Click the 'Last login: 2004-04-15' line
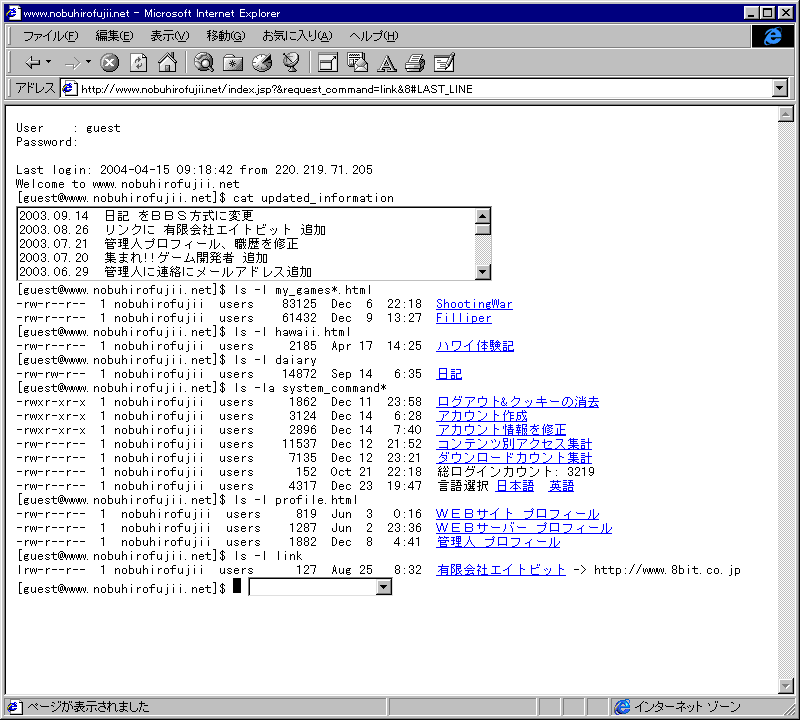This screenshot has height=720, width=800. pos(194,170)
